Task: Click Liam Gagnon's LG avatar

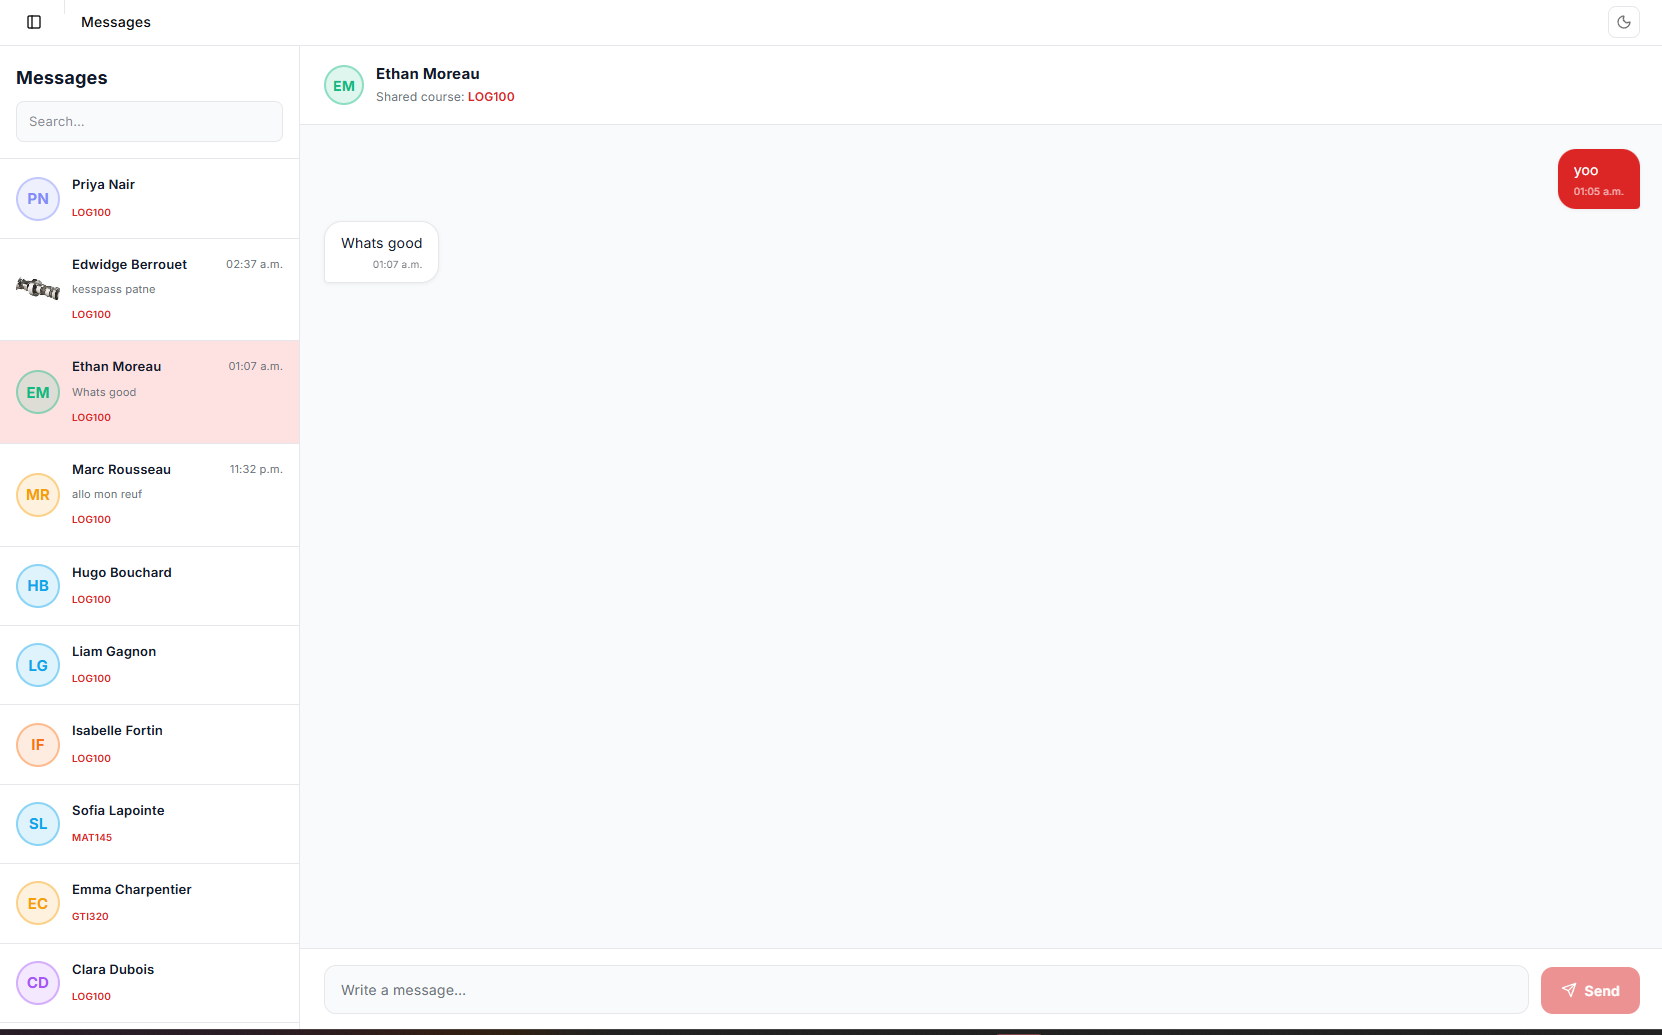Action: tap(38, 665)
